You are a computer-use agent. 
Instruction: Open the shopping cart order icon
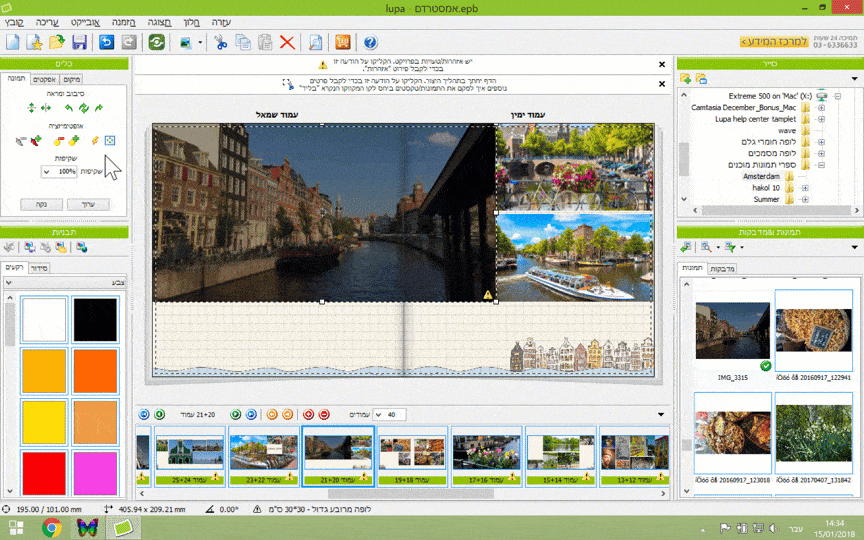pyautogui.click(x=343, y=42)
